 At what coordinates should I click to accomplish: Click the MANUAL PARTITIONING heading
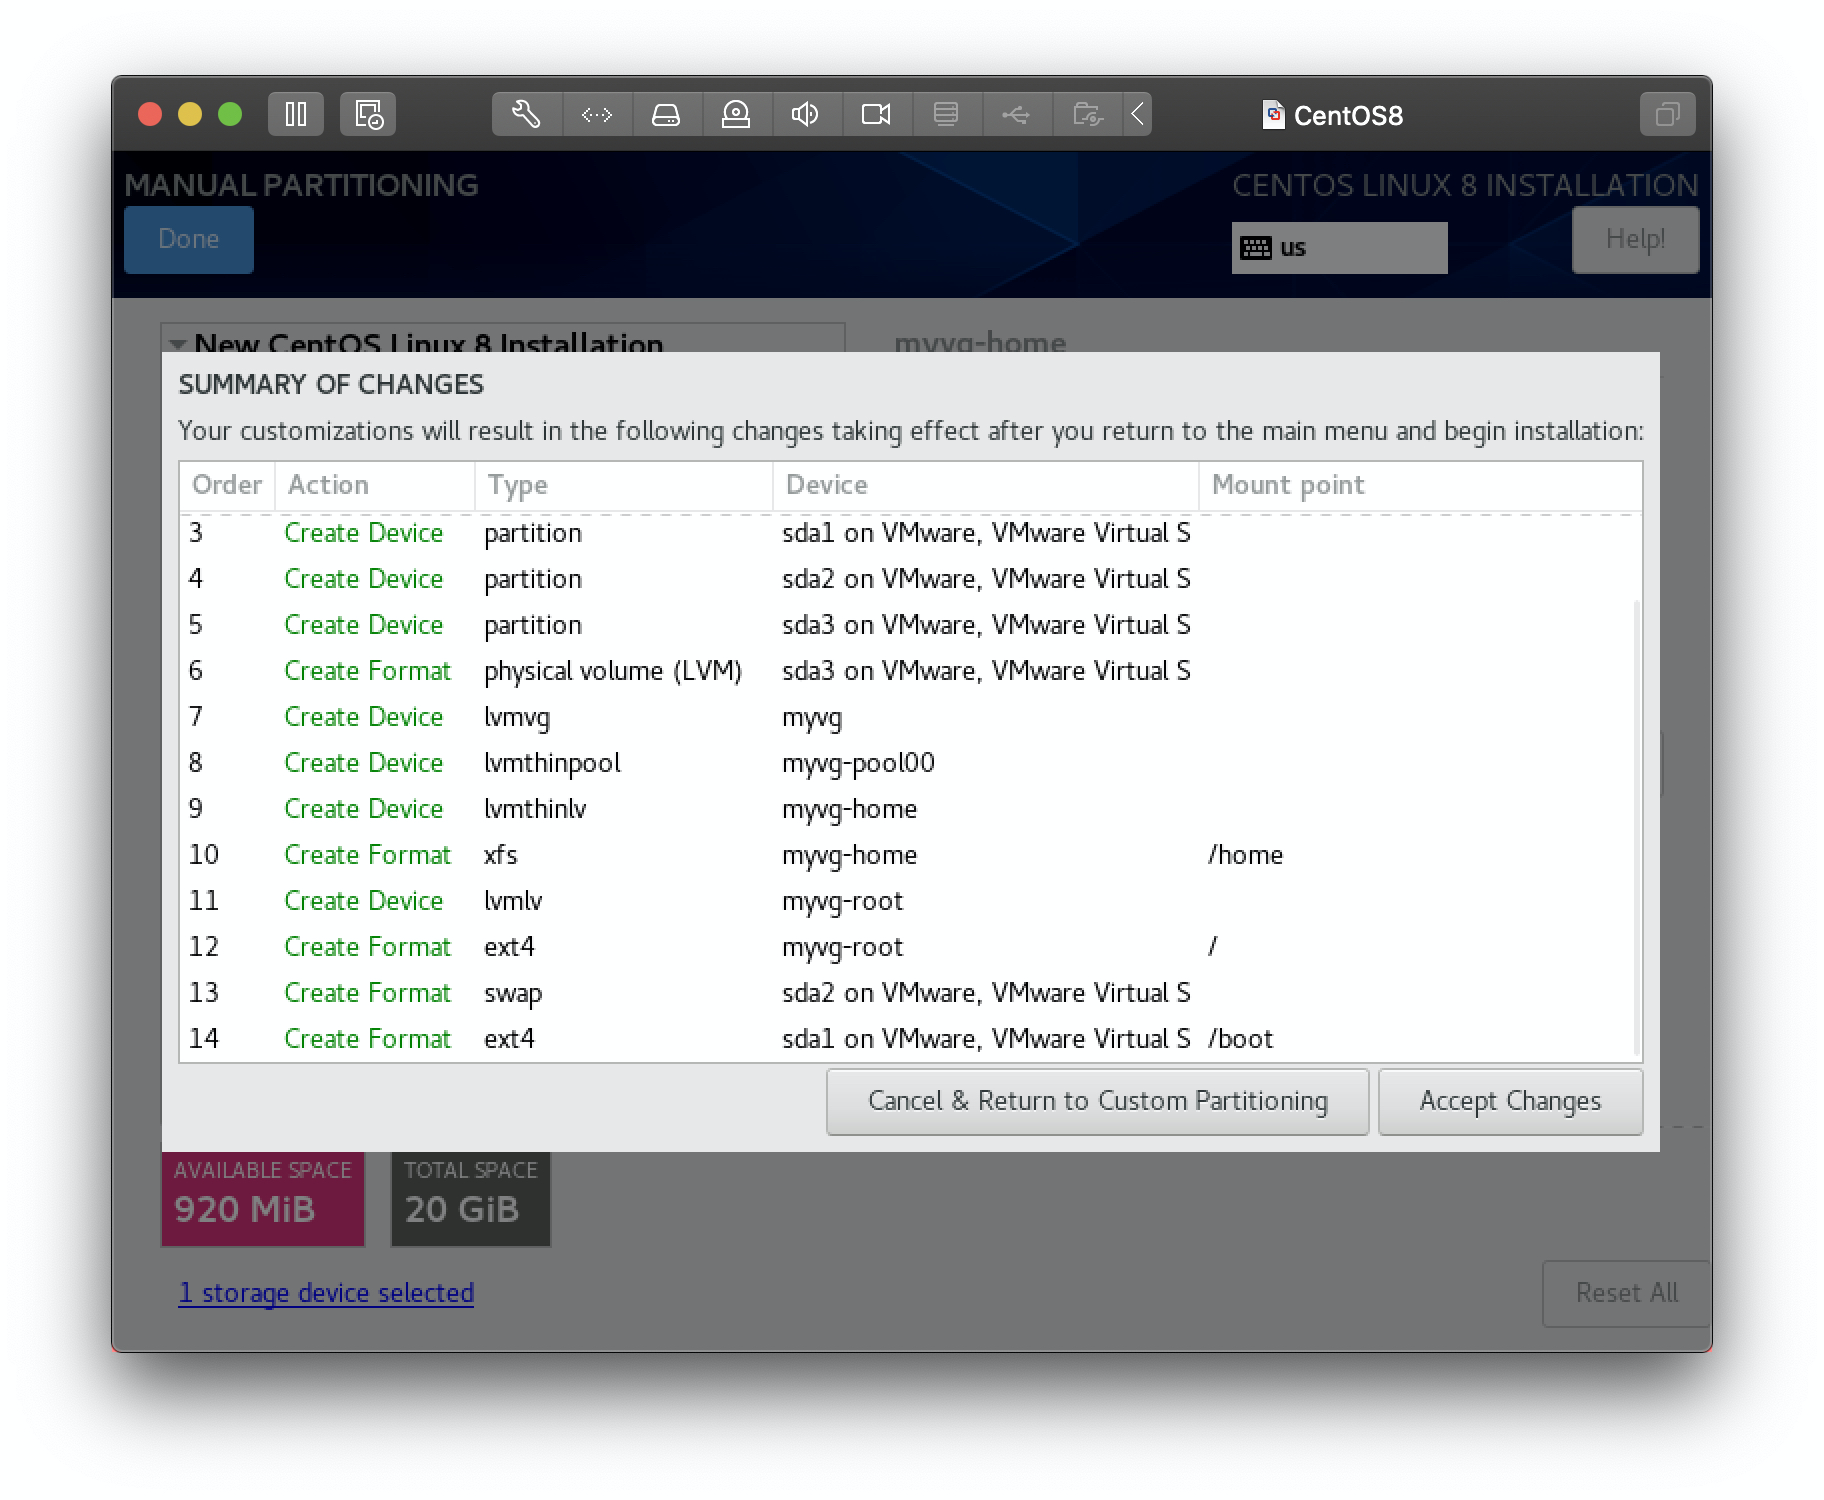point(301,185)
